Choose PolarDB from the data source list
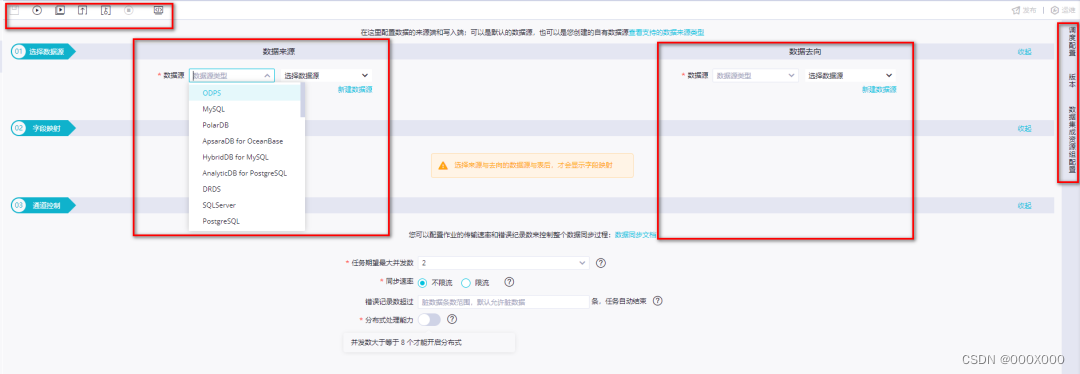The width and height of the screenshot is (1080, 374). [x=245, y=125]
